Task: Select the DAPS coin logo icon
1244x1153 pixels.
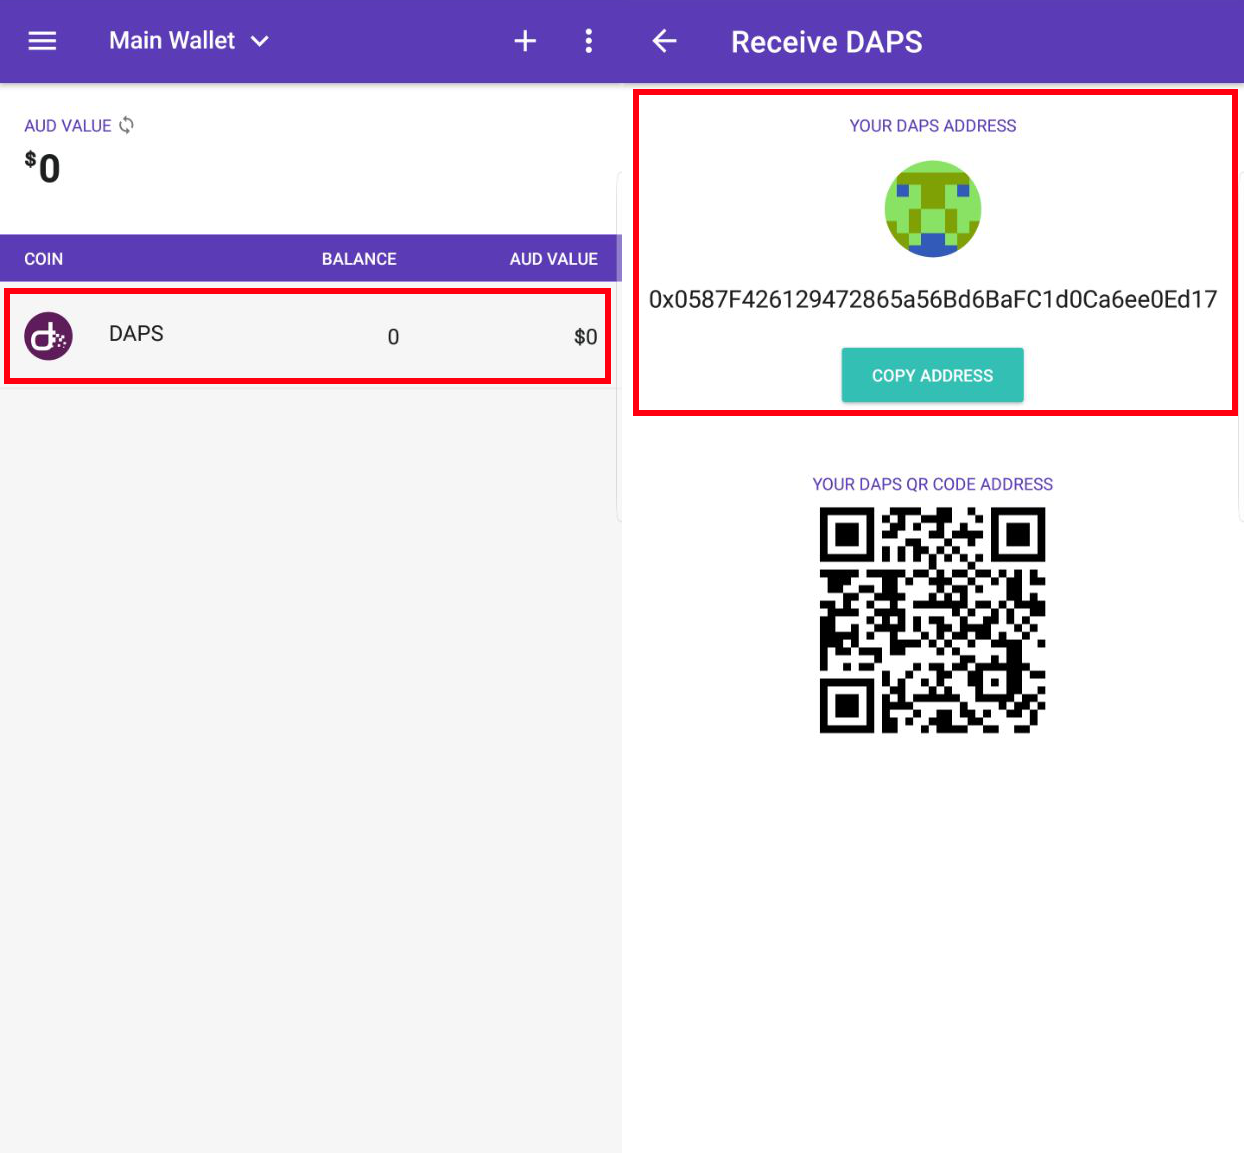Action: point(48,337)
